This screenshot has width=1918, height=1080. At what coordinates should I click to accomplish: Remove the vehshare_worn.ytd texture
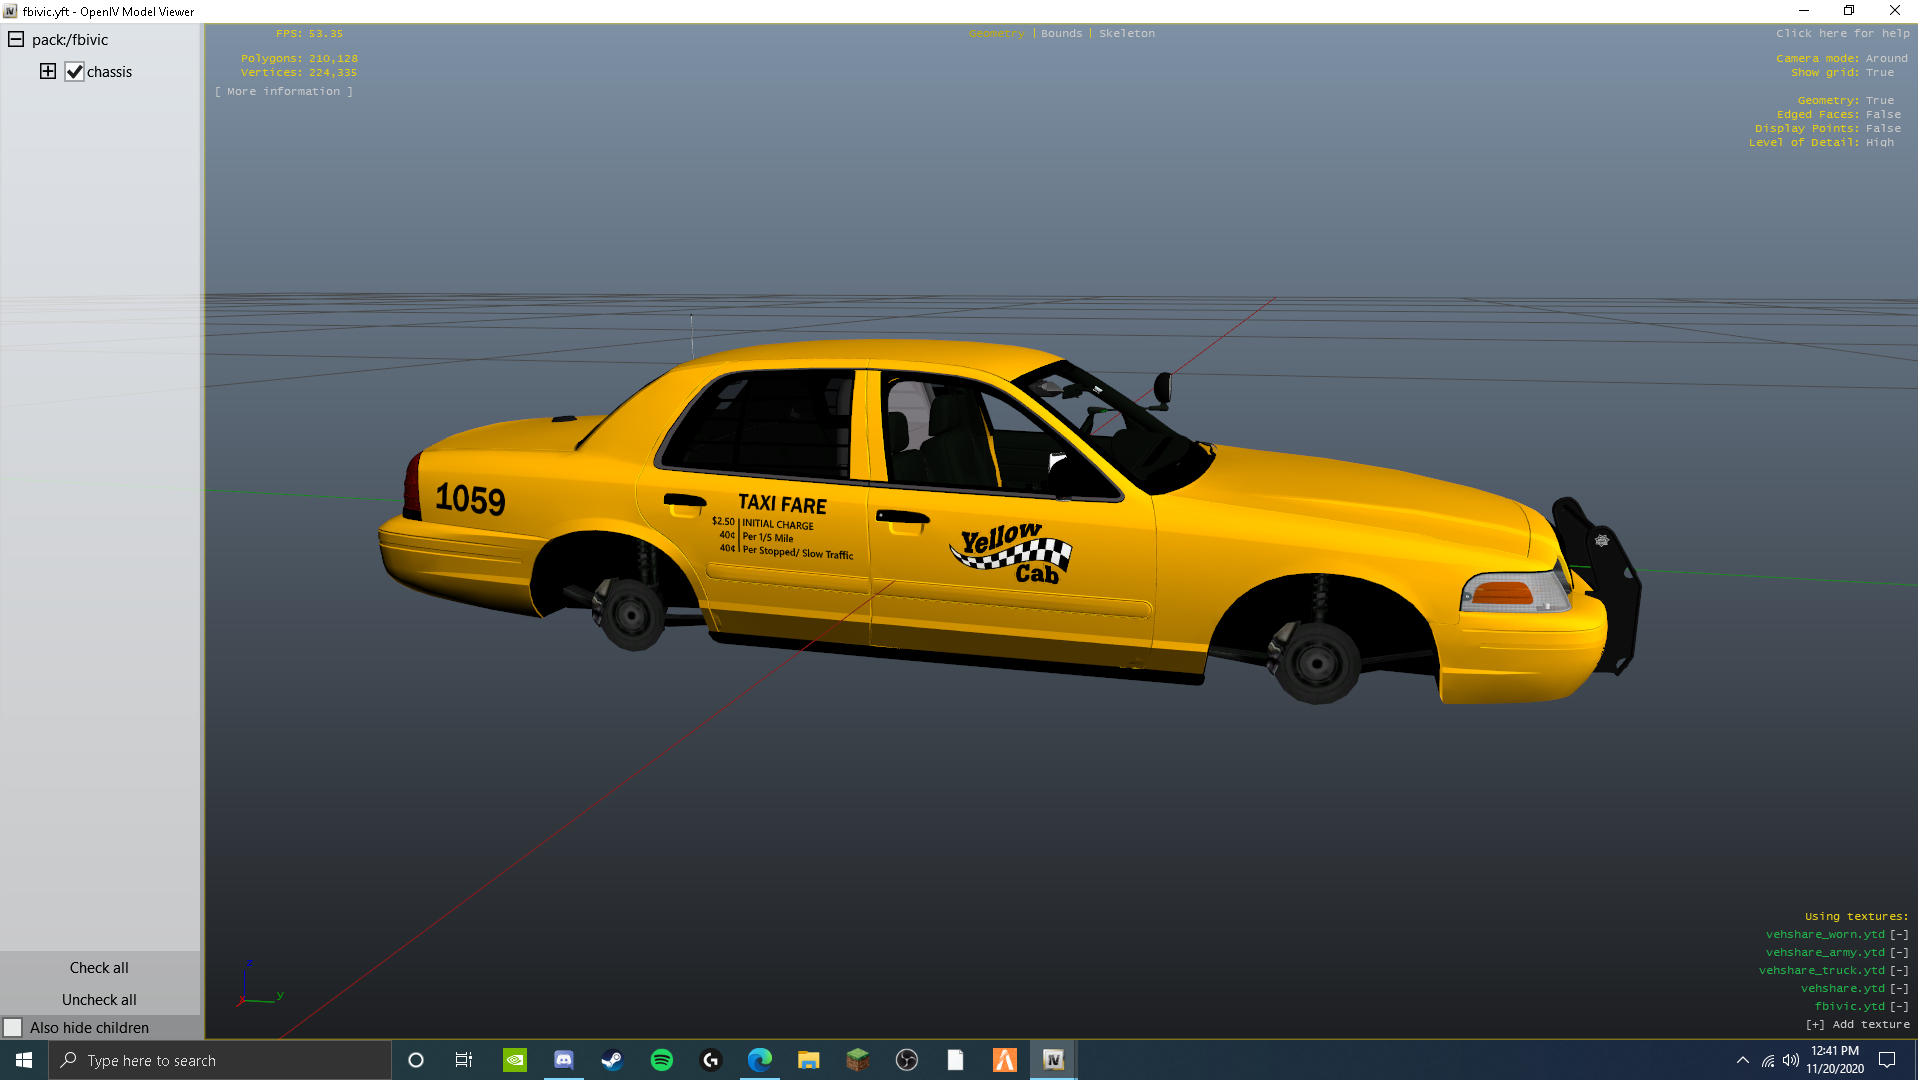(1898, 934)
